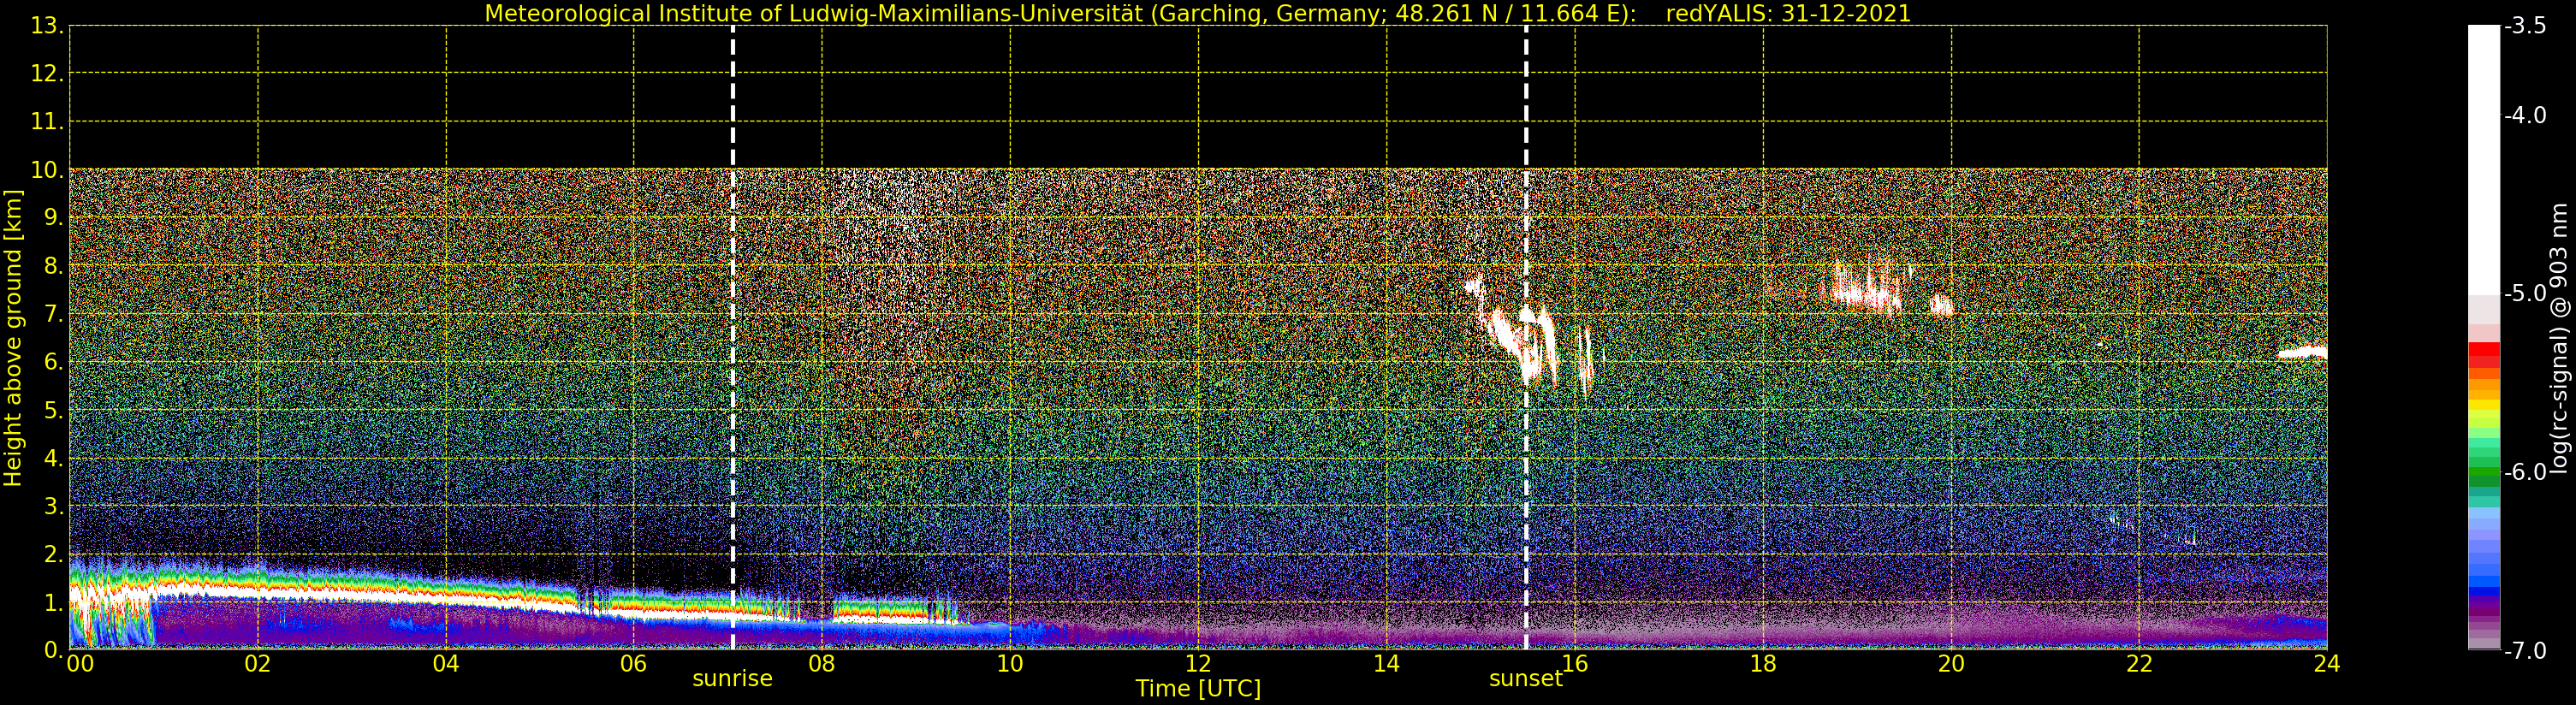2576x705 pixels.
Task: Click the height-axis tick label '8.'
Action: click(x=53, y=266)
